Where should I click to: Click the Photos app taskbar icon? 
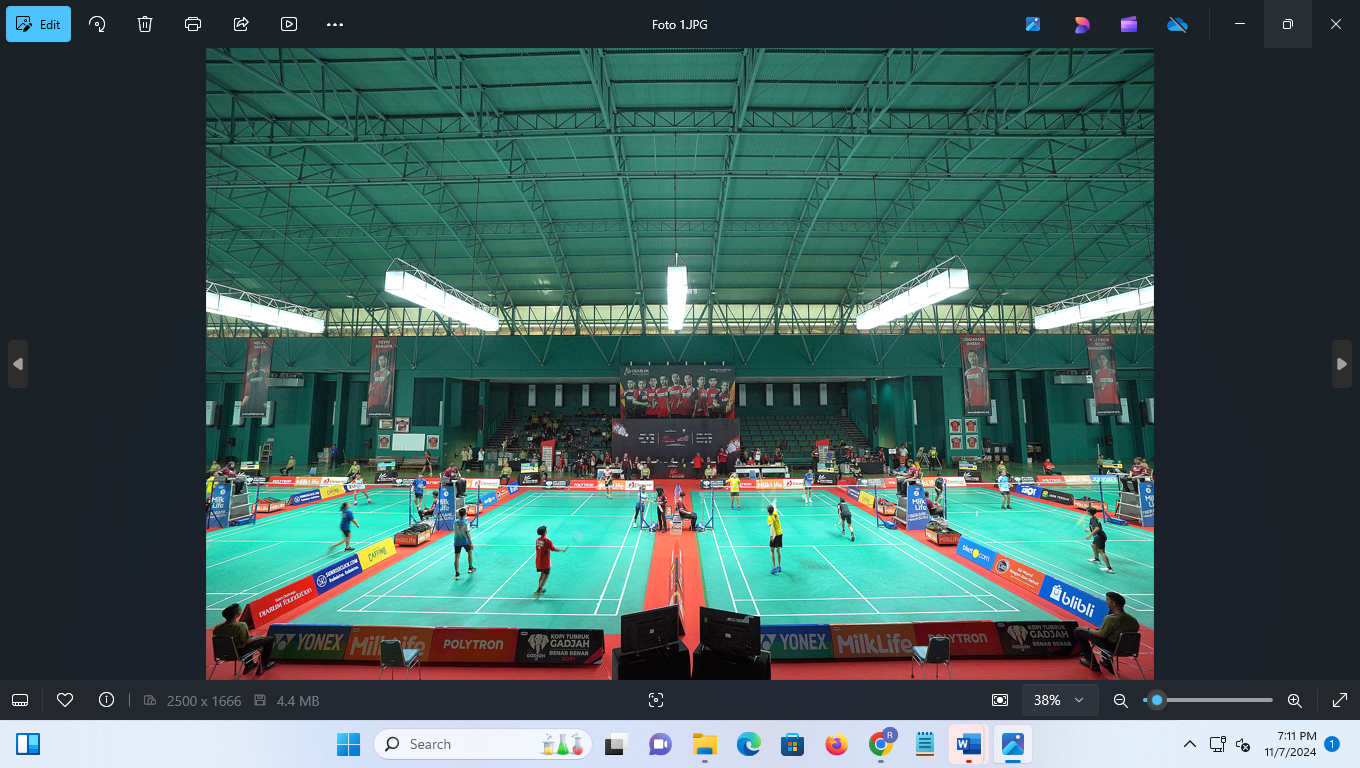point(1013,744)
